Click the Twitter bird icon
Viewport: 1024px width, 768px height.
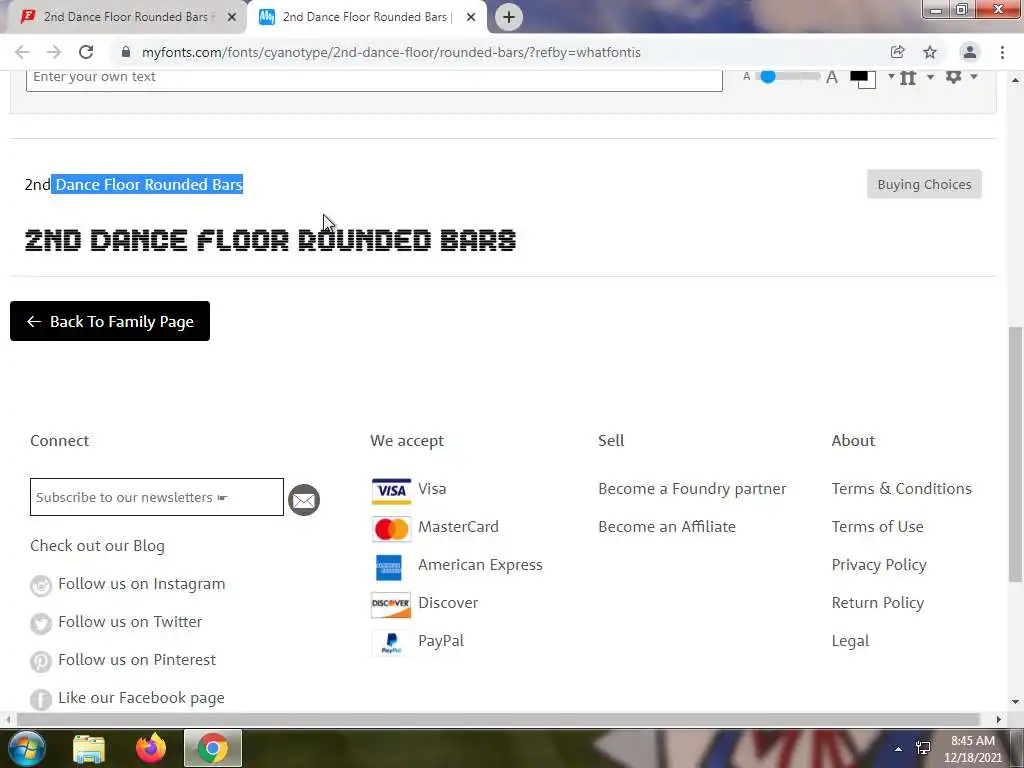40,623
